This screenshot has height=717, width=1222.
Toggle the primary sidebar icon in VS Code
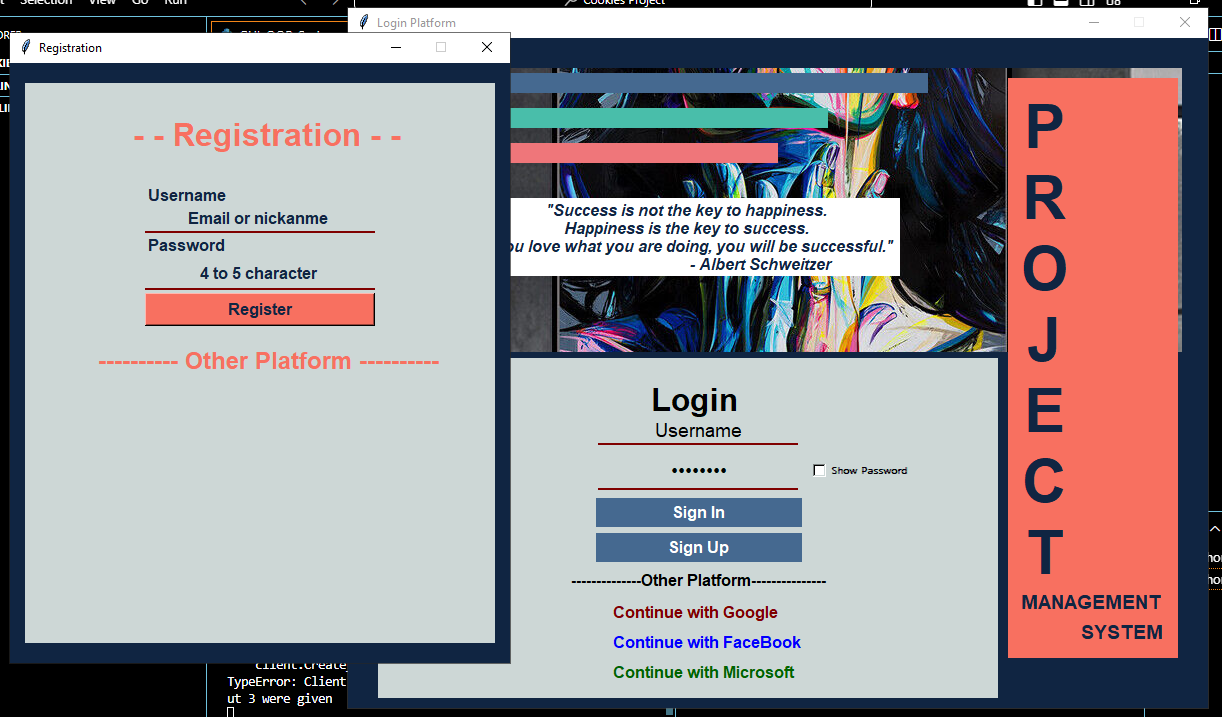pos(1036,4)
